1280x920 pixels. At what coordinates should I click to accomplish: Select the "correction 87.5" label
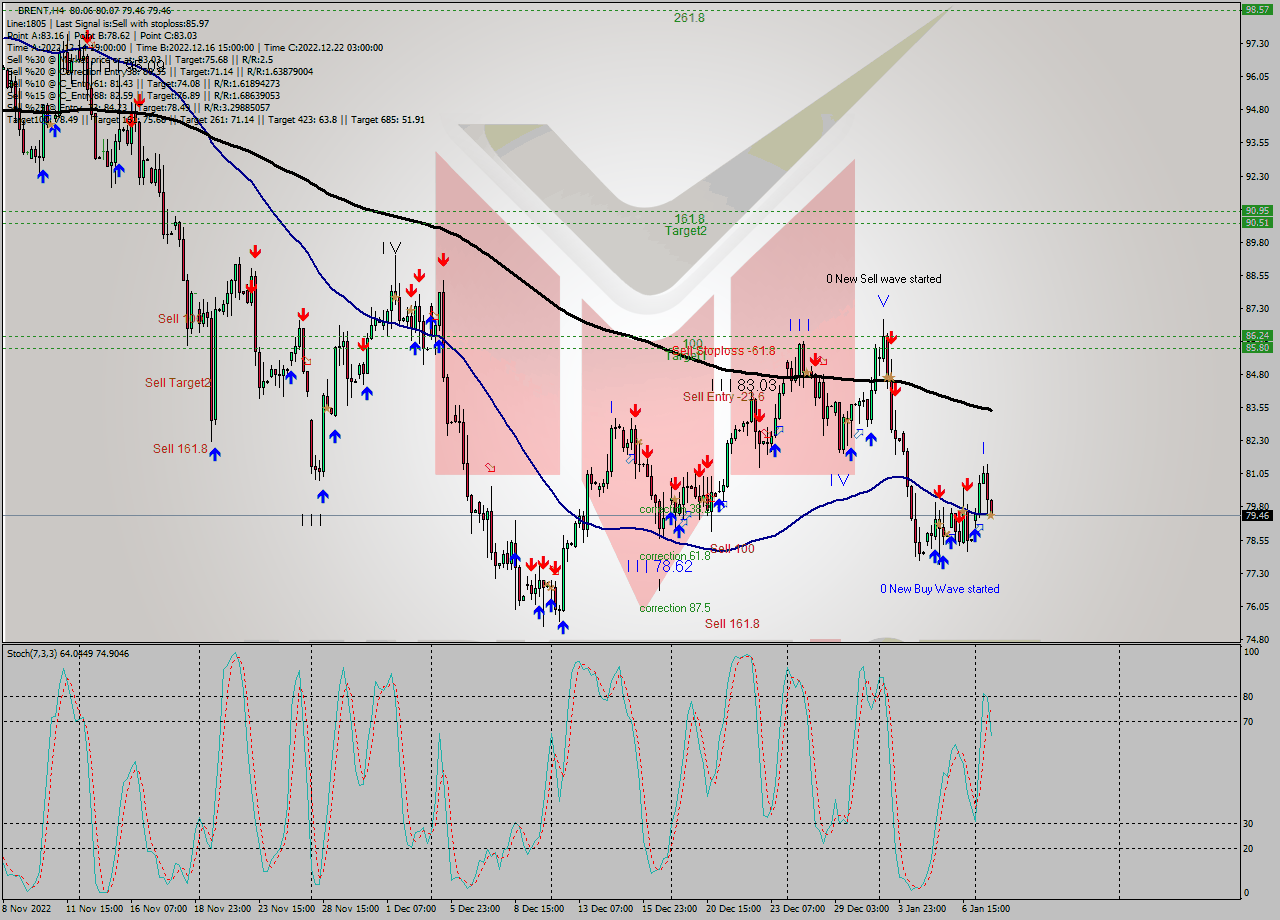[675, 608]
